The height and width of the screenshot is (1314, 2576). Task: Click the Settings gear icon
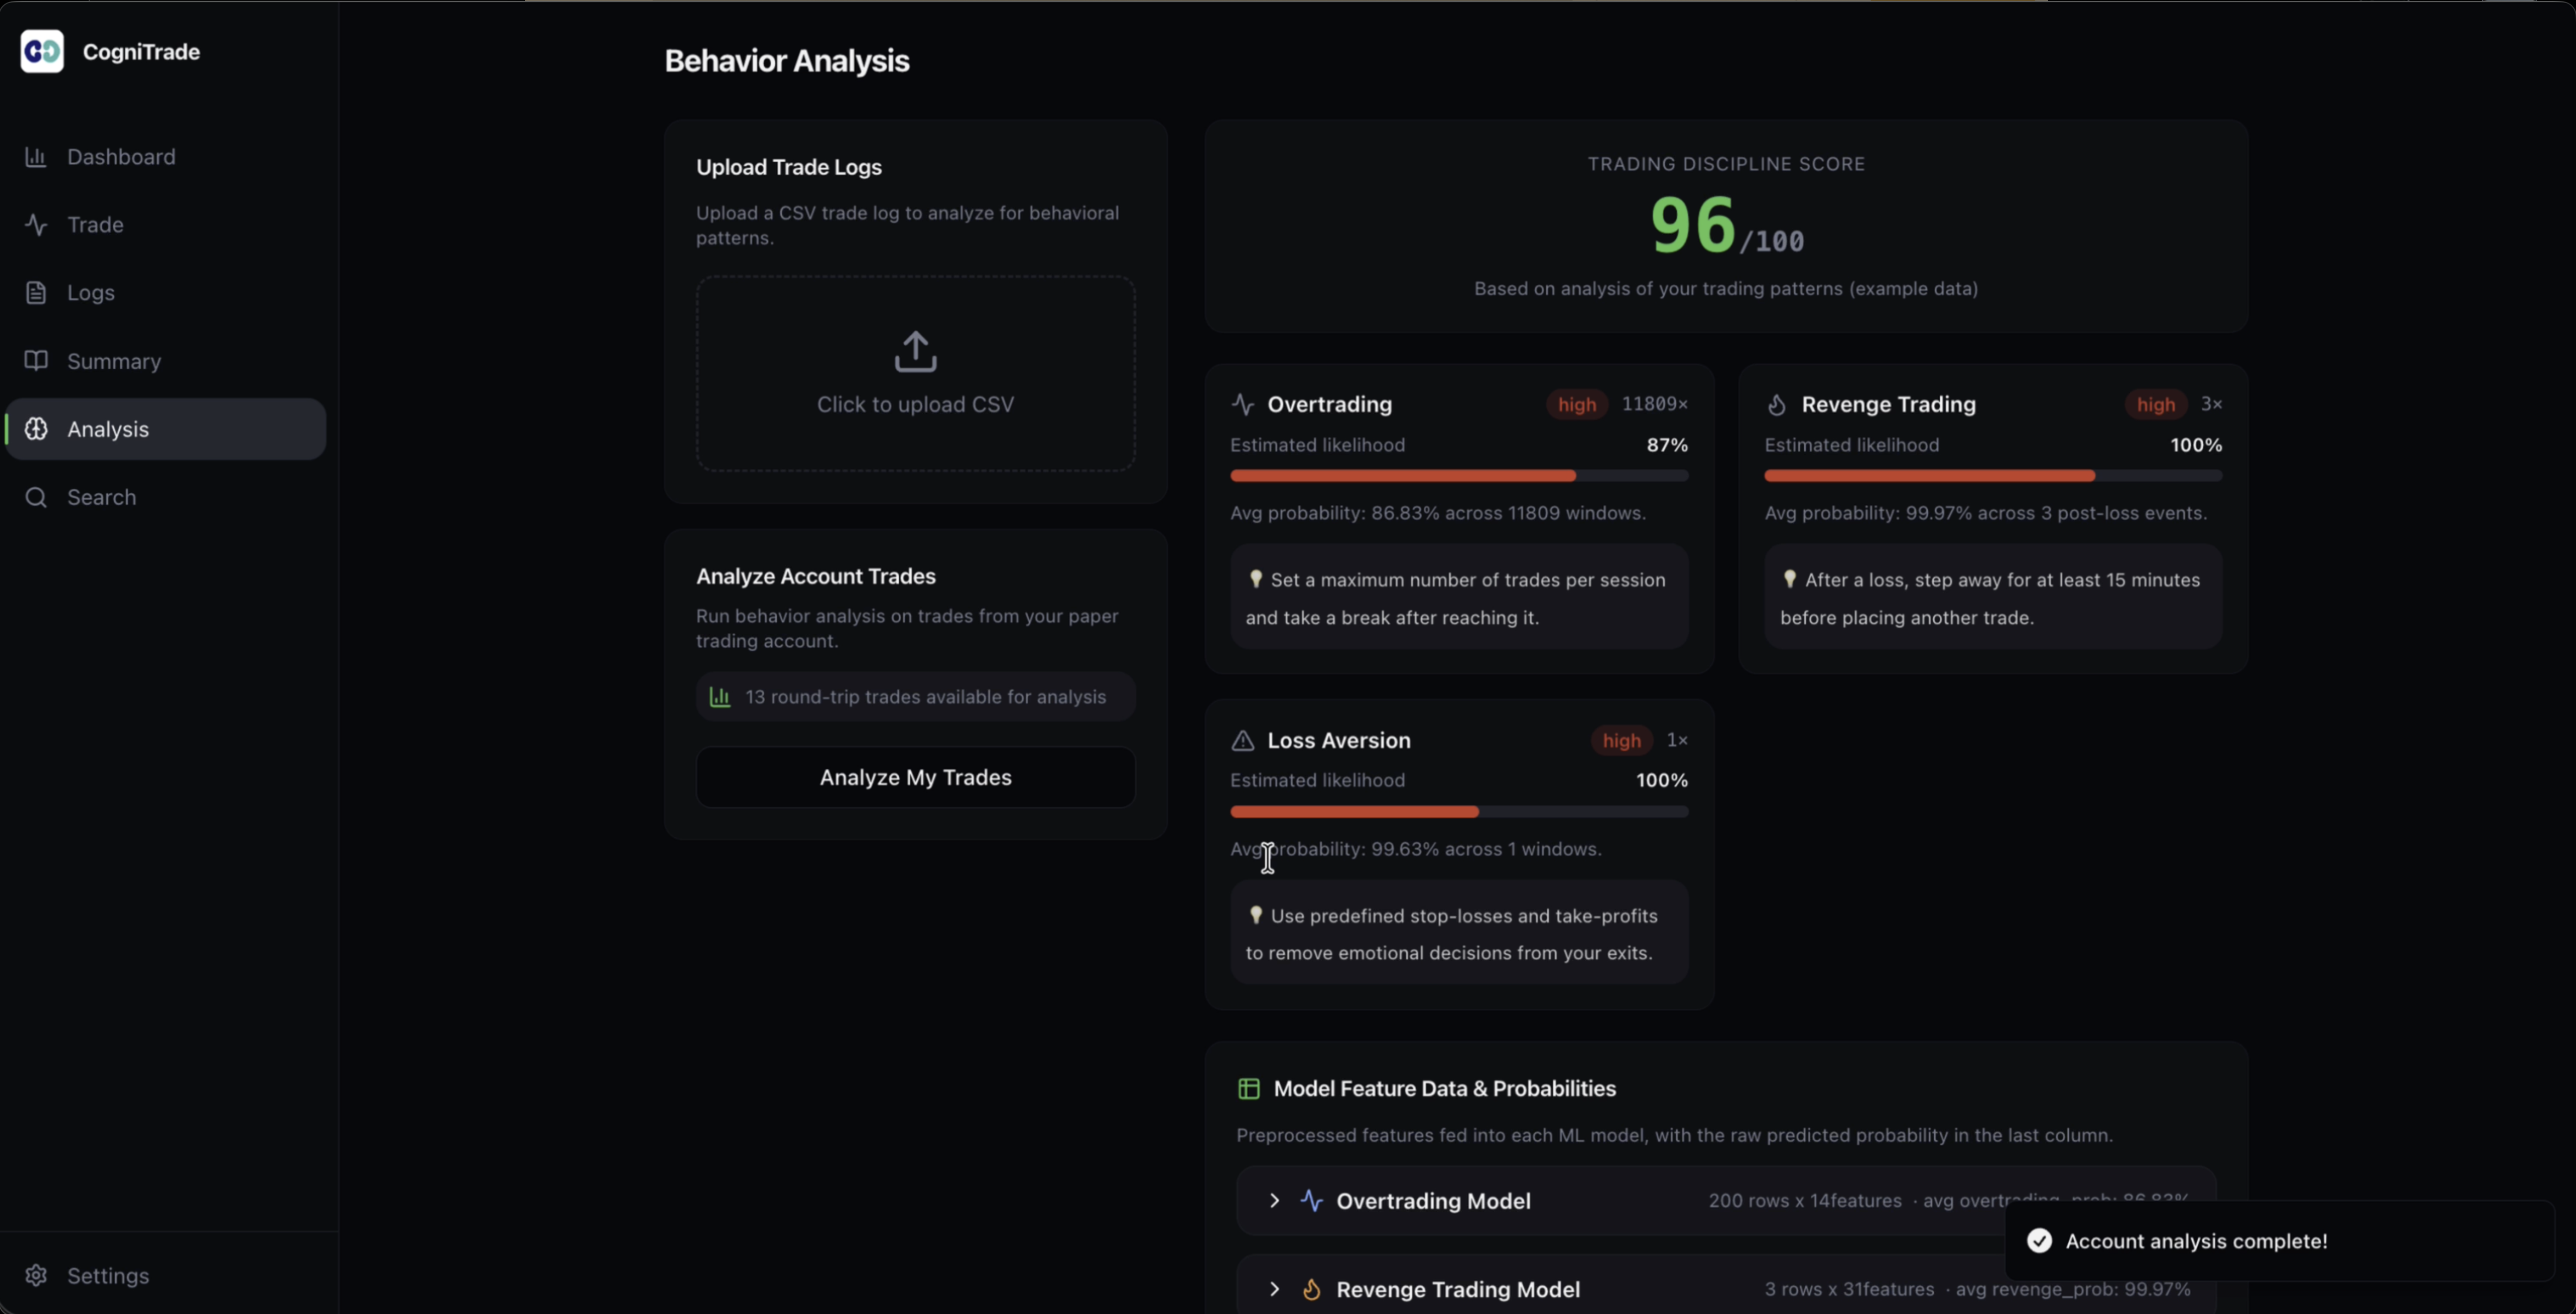click(x=36, y=1275)
